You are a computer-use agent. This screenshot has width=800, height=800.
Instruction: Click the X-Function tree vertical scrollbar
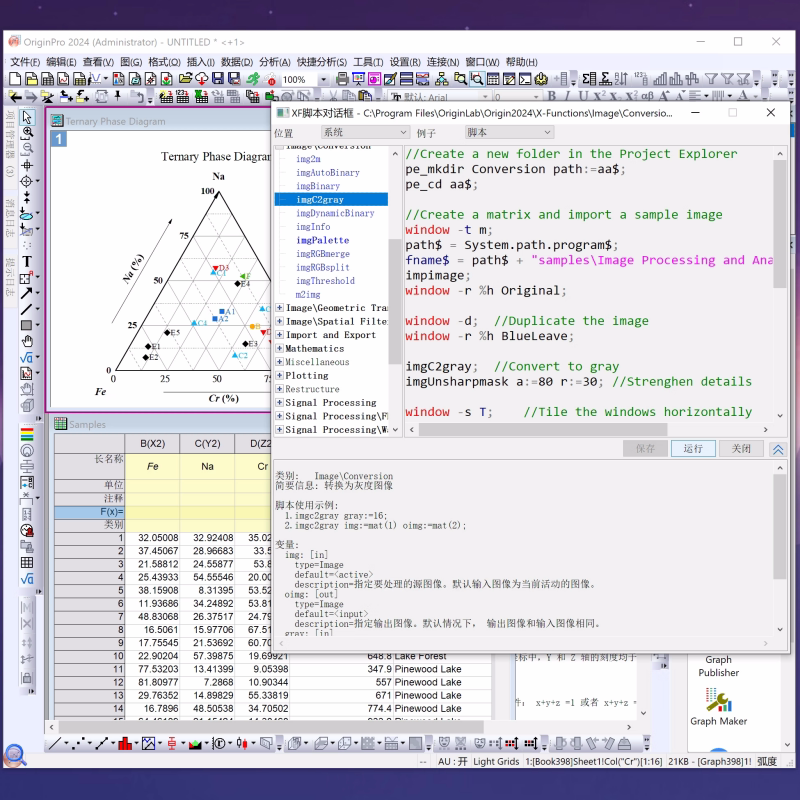click(x=394, y=301)
